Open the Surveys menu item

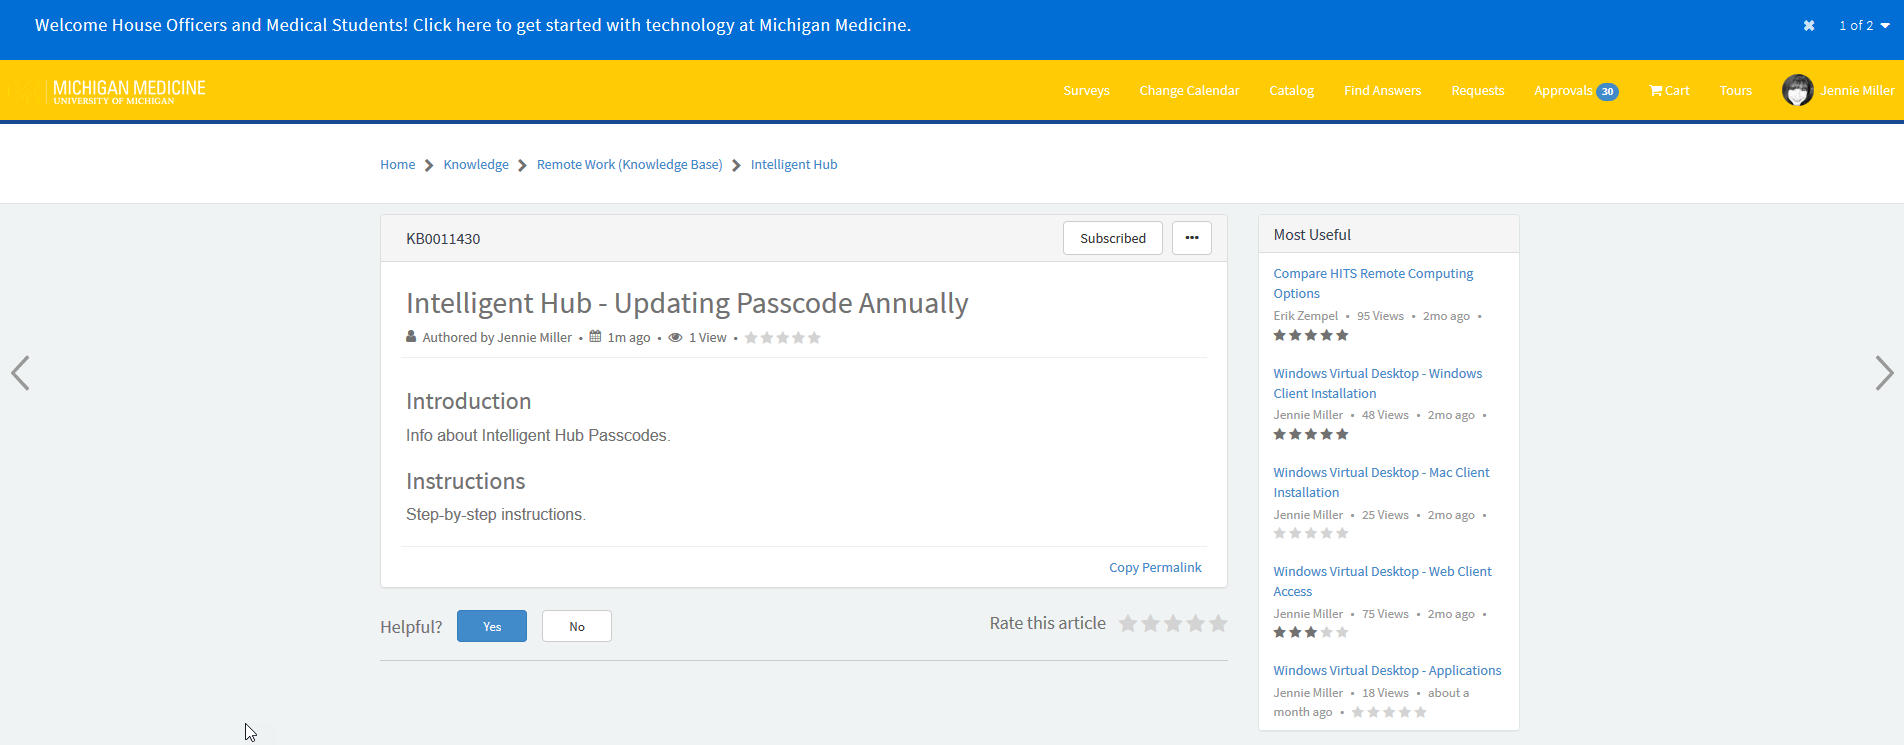coord(1086,91)
